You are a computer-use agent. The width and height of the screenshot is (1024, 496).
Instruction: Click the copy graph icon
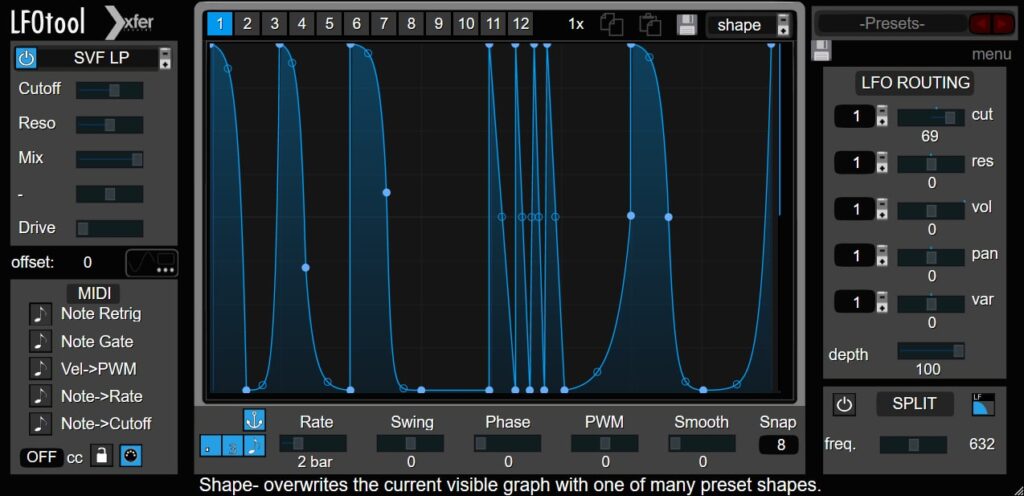click(612, 25)
